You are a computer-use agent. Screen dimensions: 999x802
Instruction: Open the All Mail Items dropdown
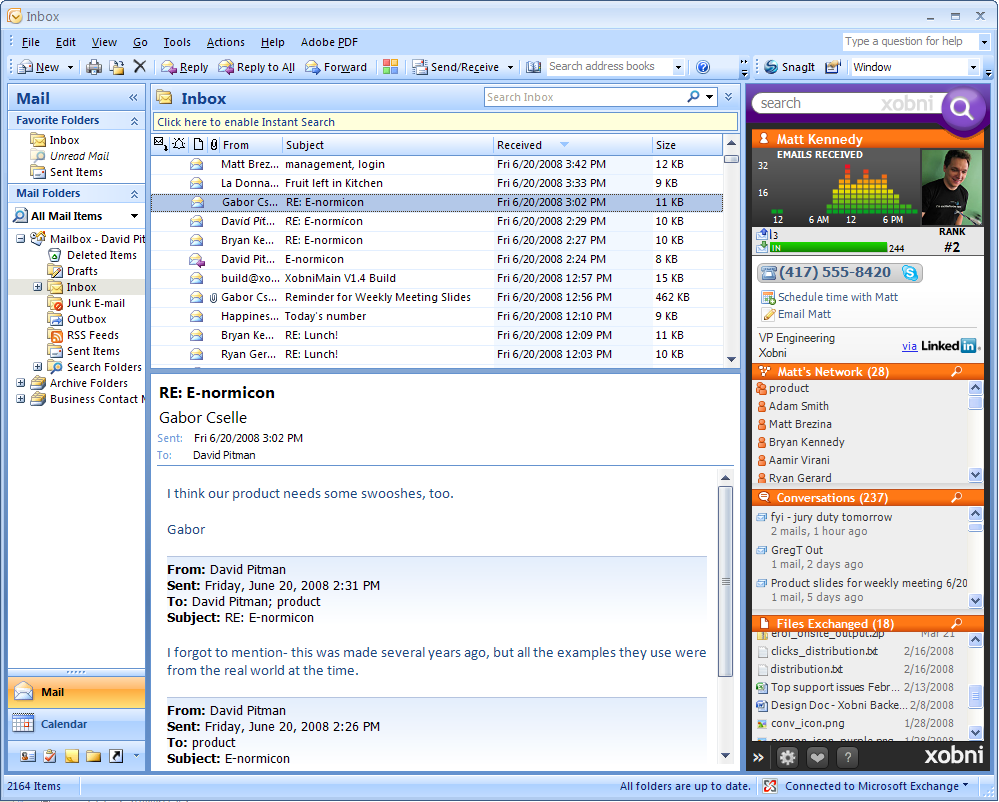pos(134,216)
